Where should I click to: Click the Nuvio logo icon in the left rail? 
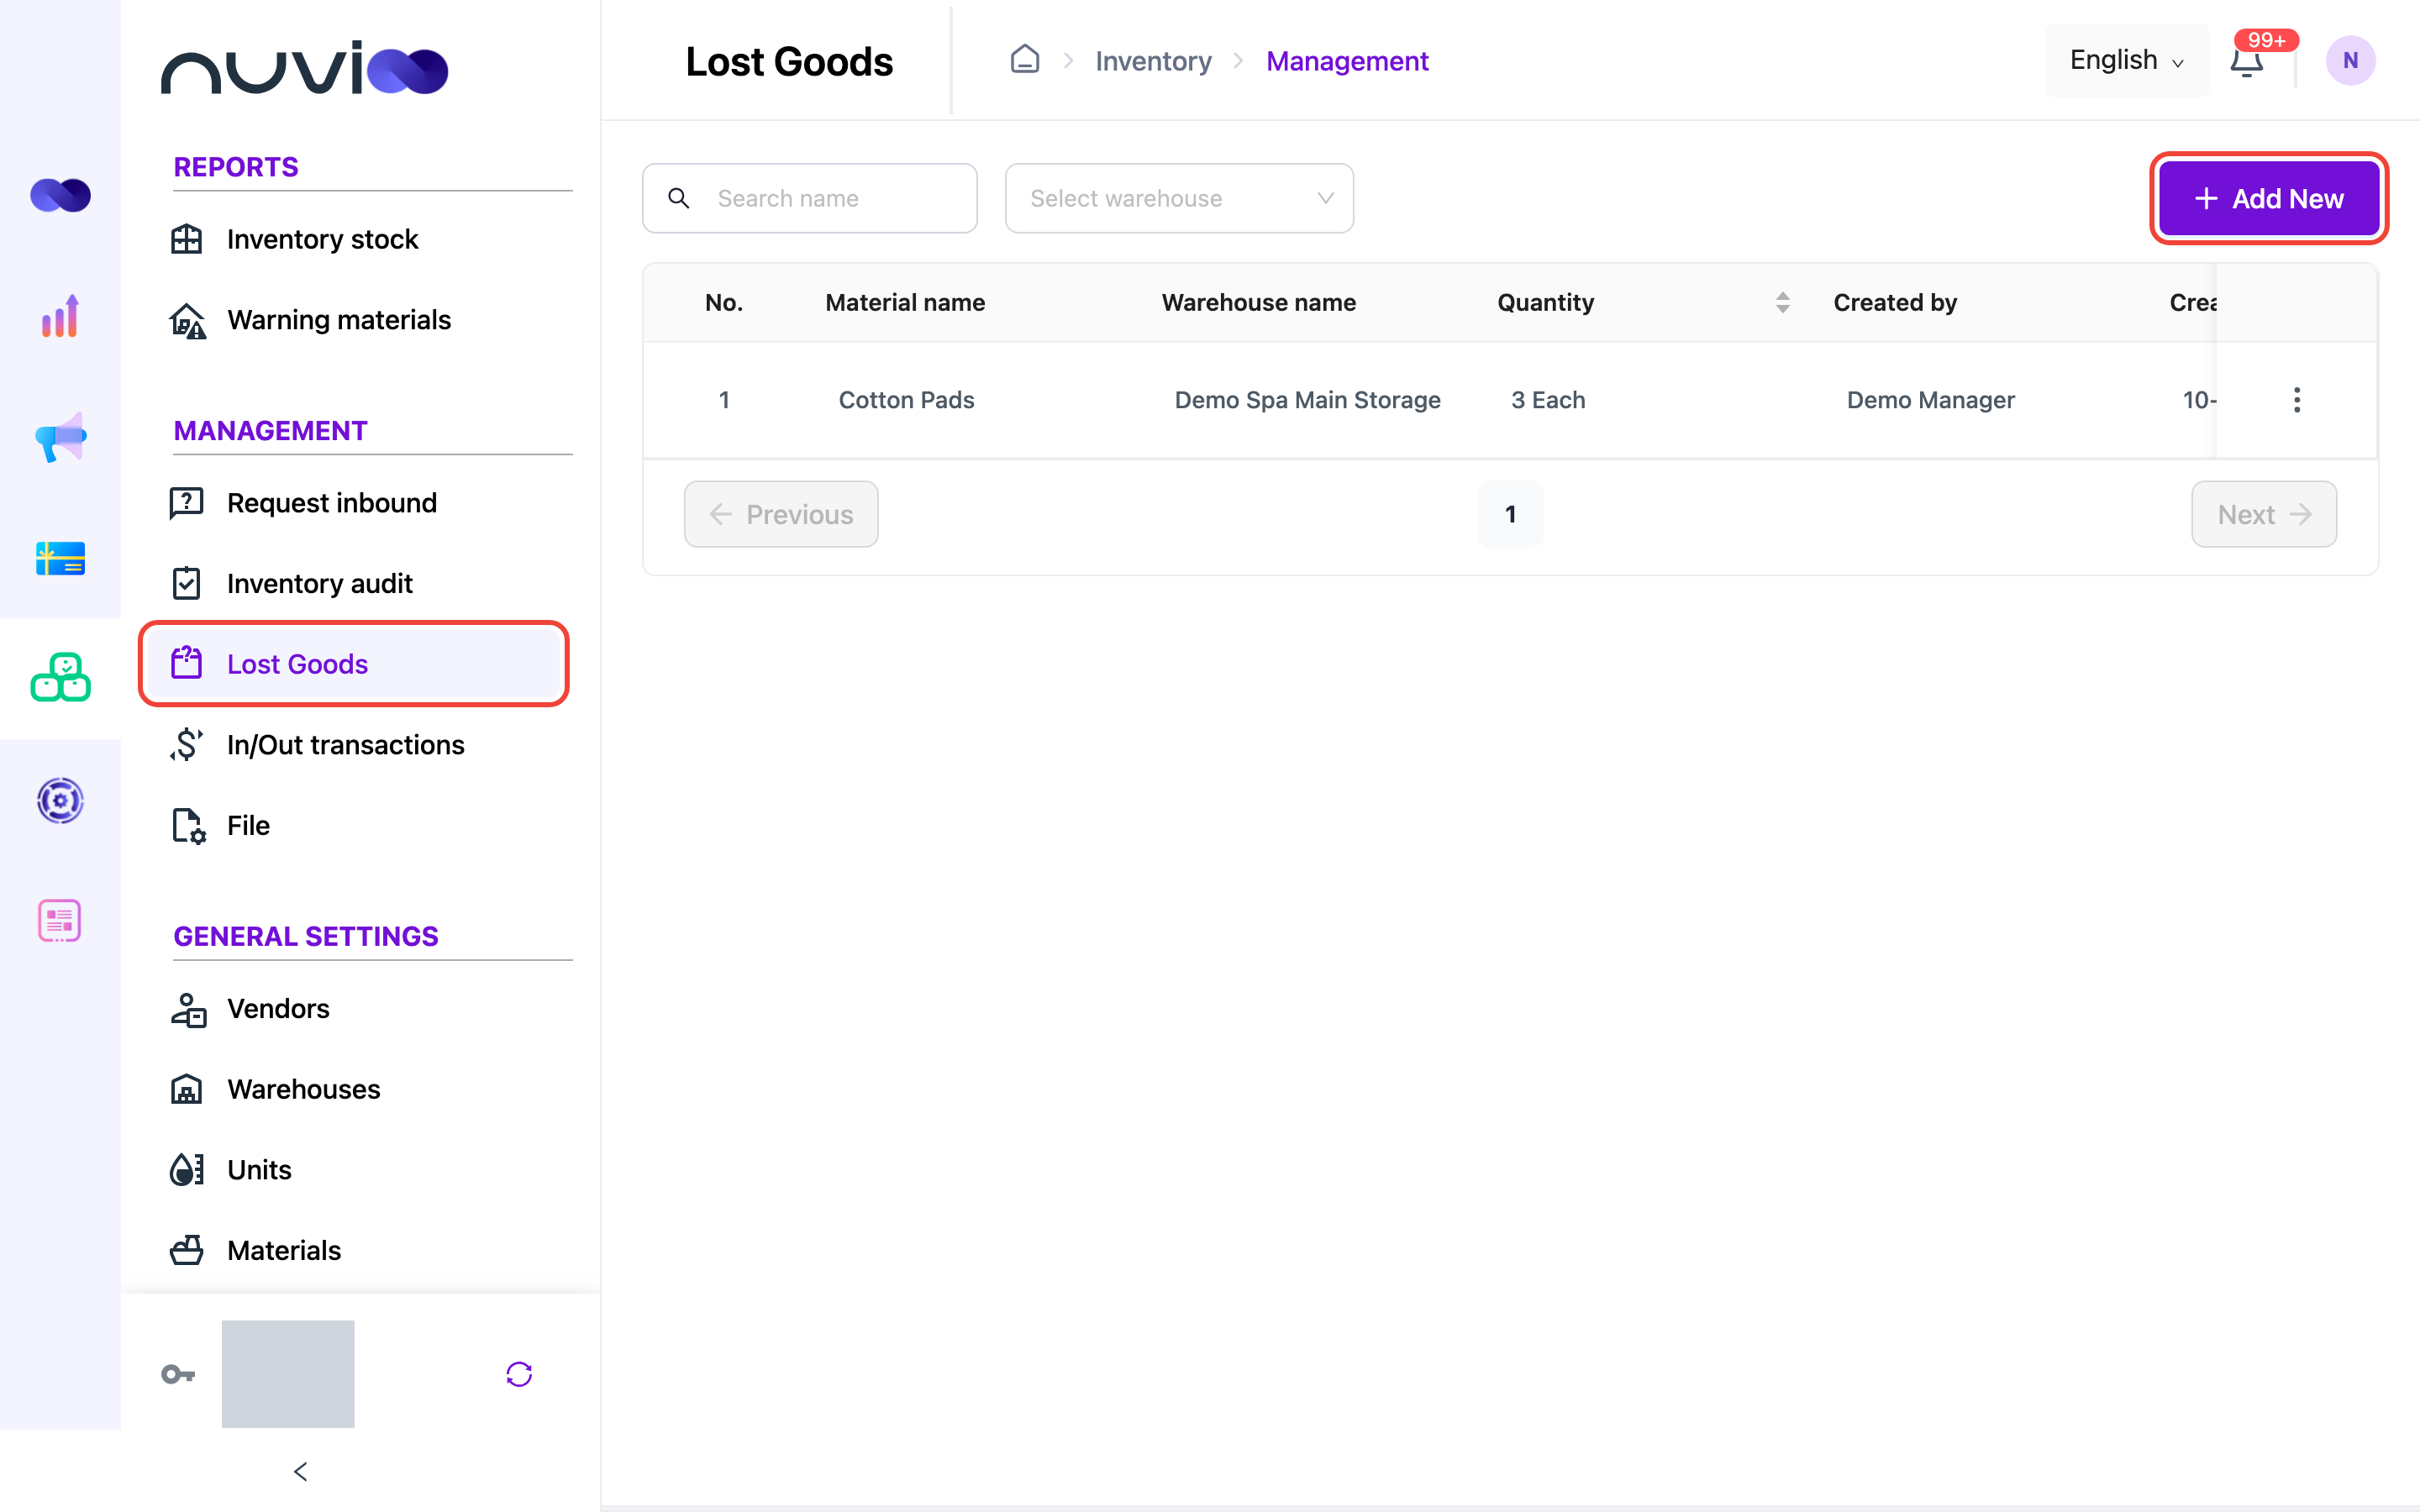pos(60,195)
